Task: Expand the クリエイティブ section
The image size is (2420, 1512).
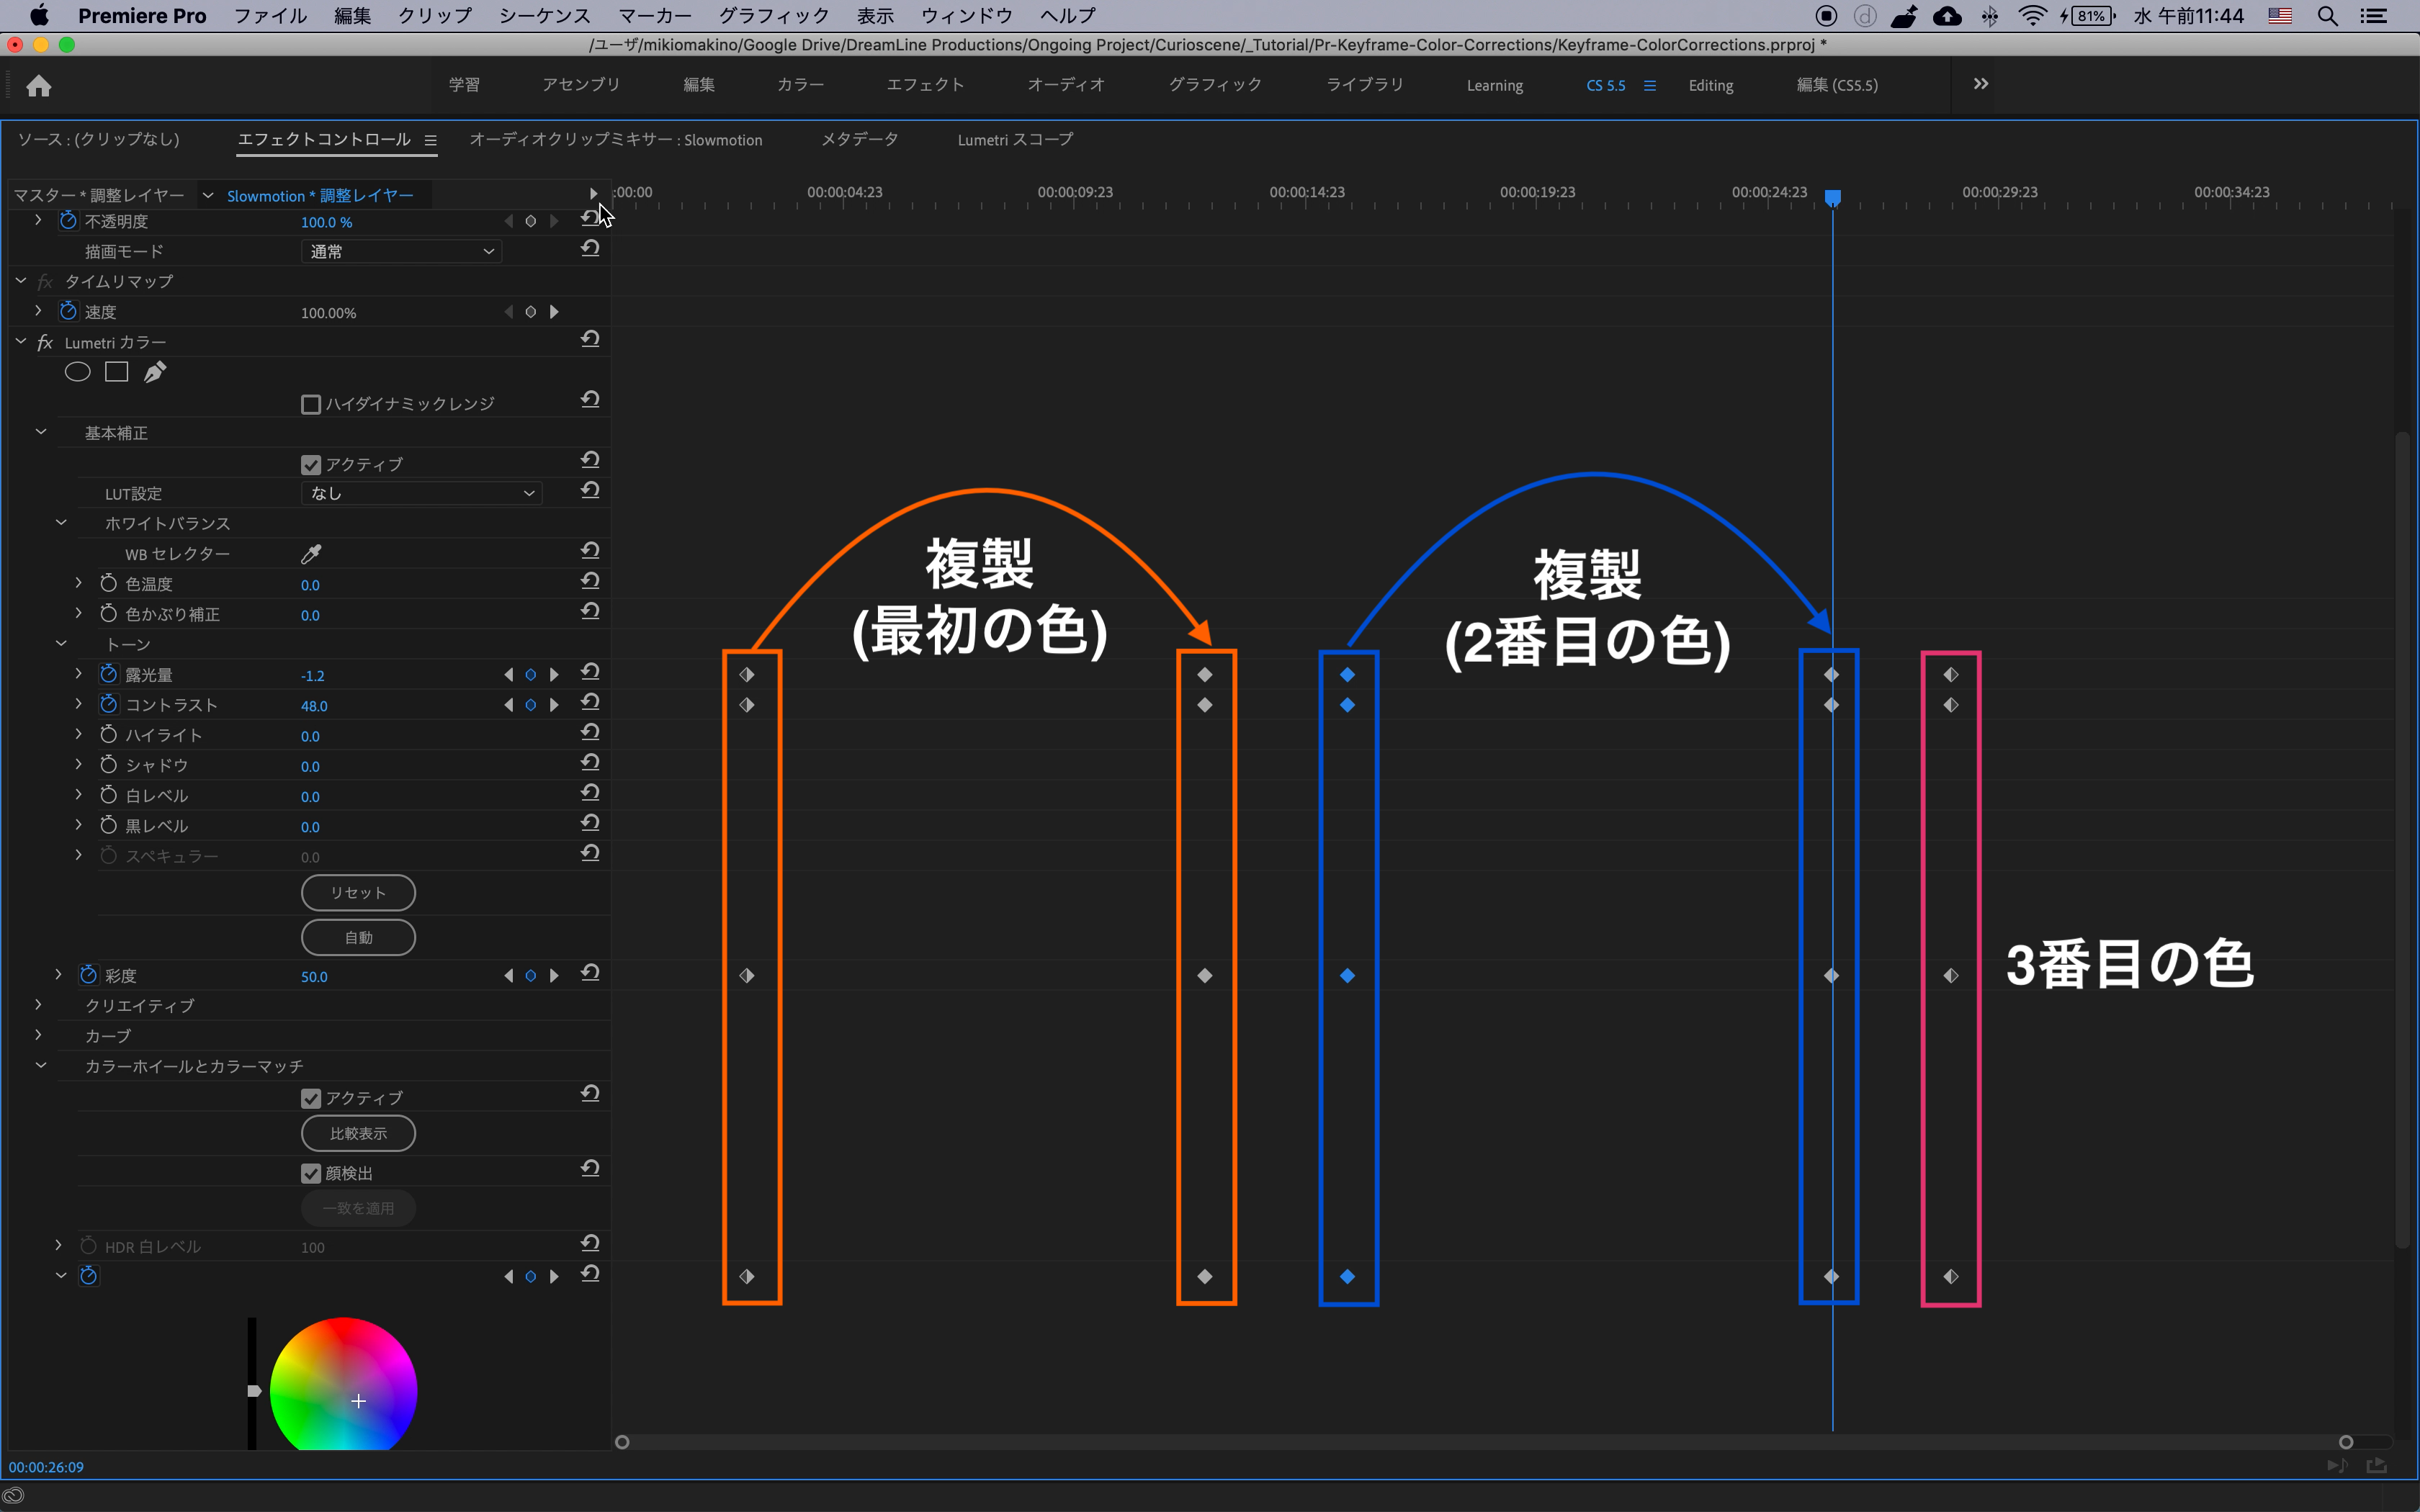Action: (38, 1005)
